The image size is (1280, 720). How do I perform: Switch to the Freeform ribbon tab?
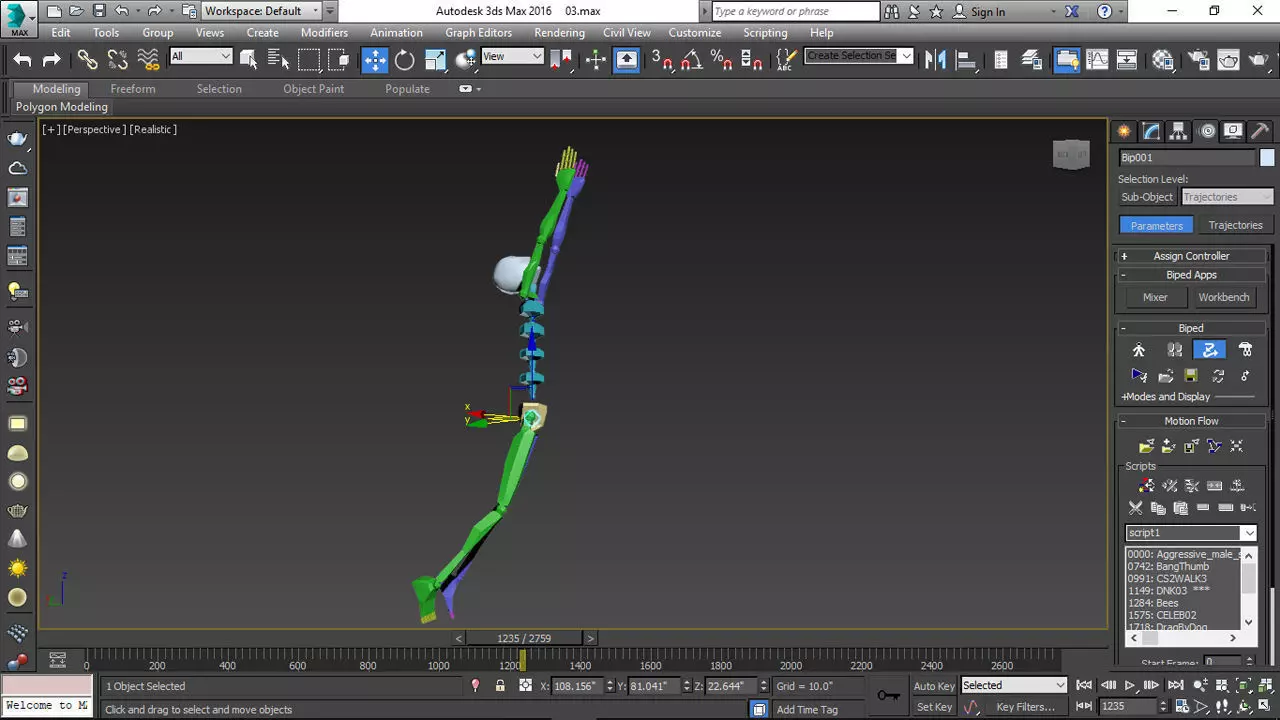point(133,89)
